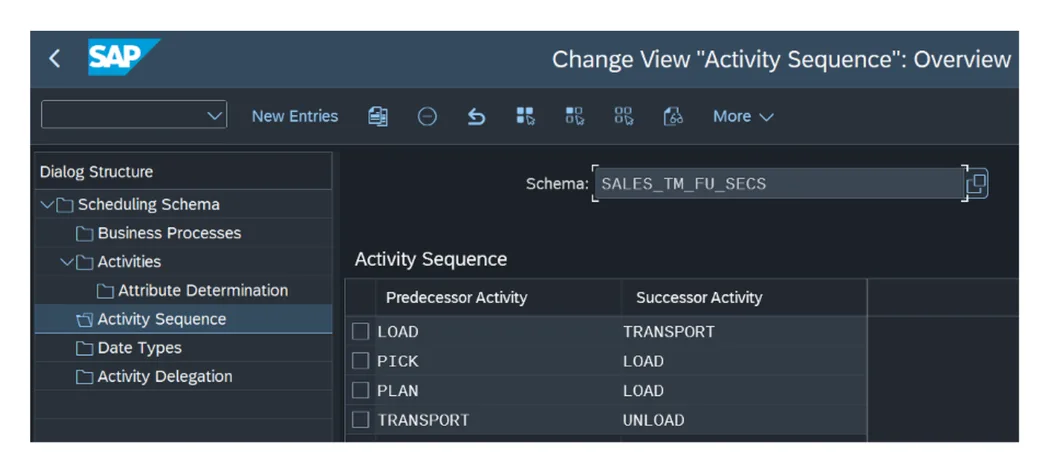This screenshot has height=474, width=1050.
Task: Click the Date Types folder icon
Action: 84,349
